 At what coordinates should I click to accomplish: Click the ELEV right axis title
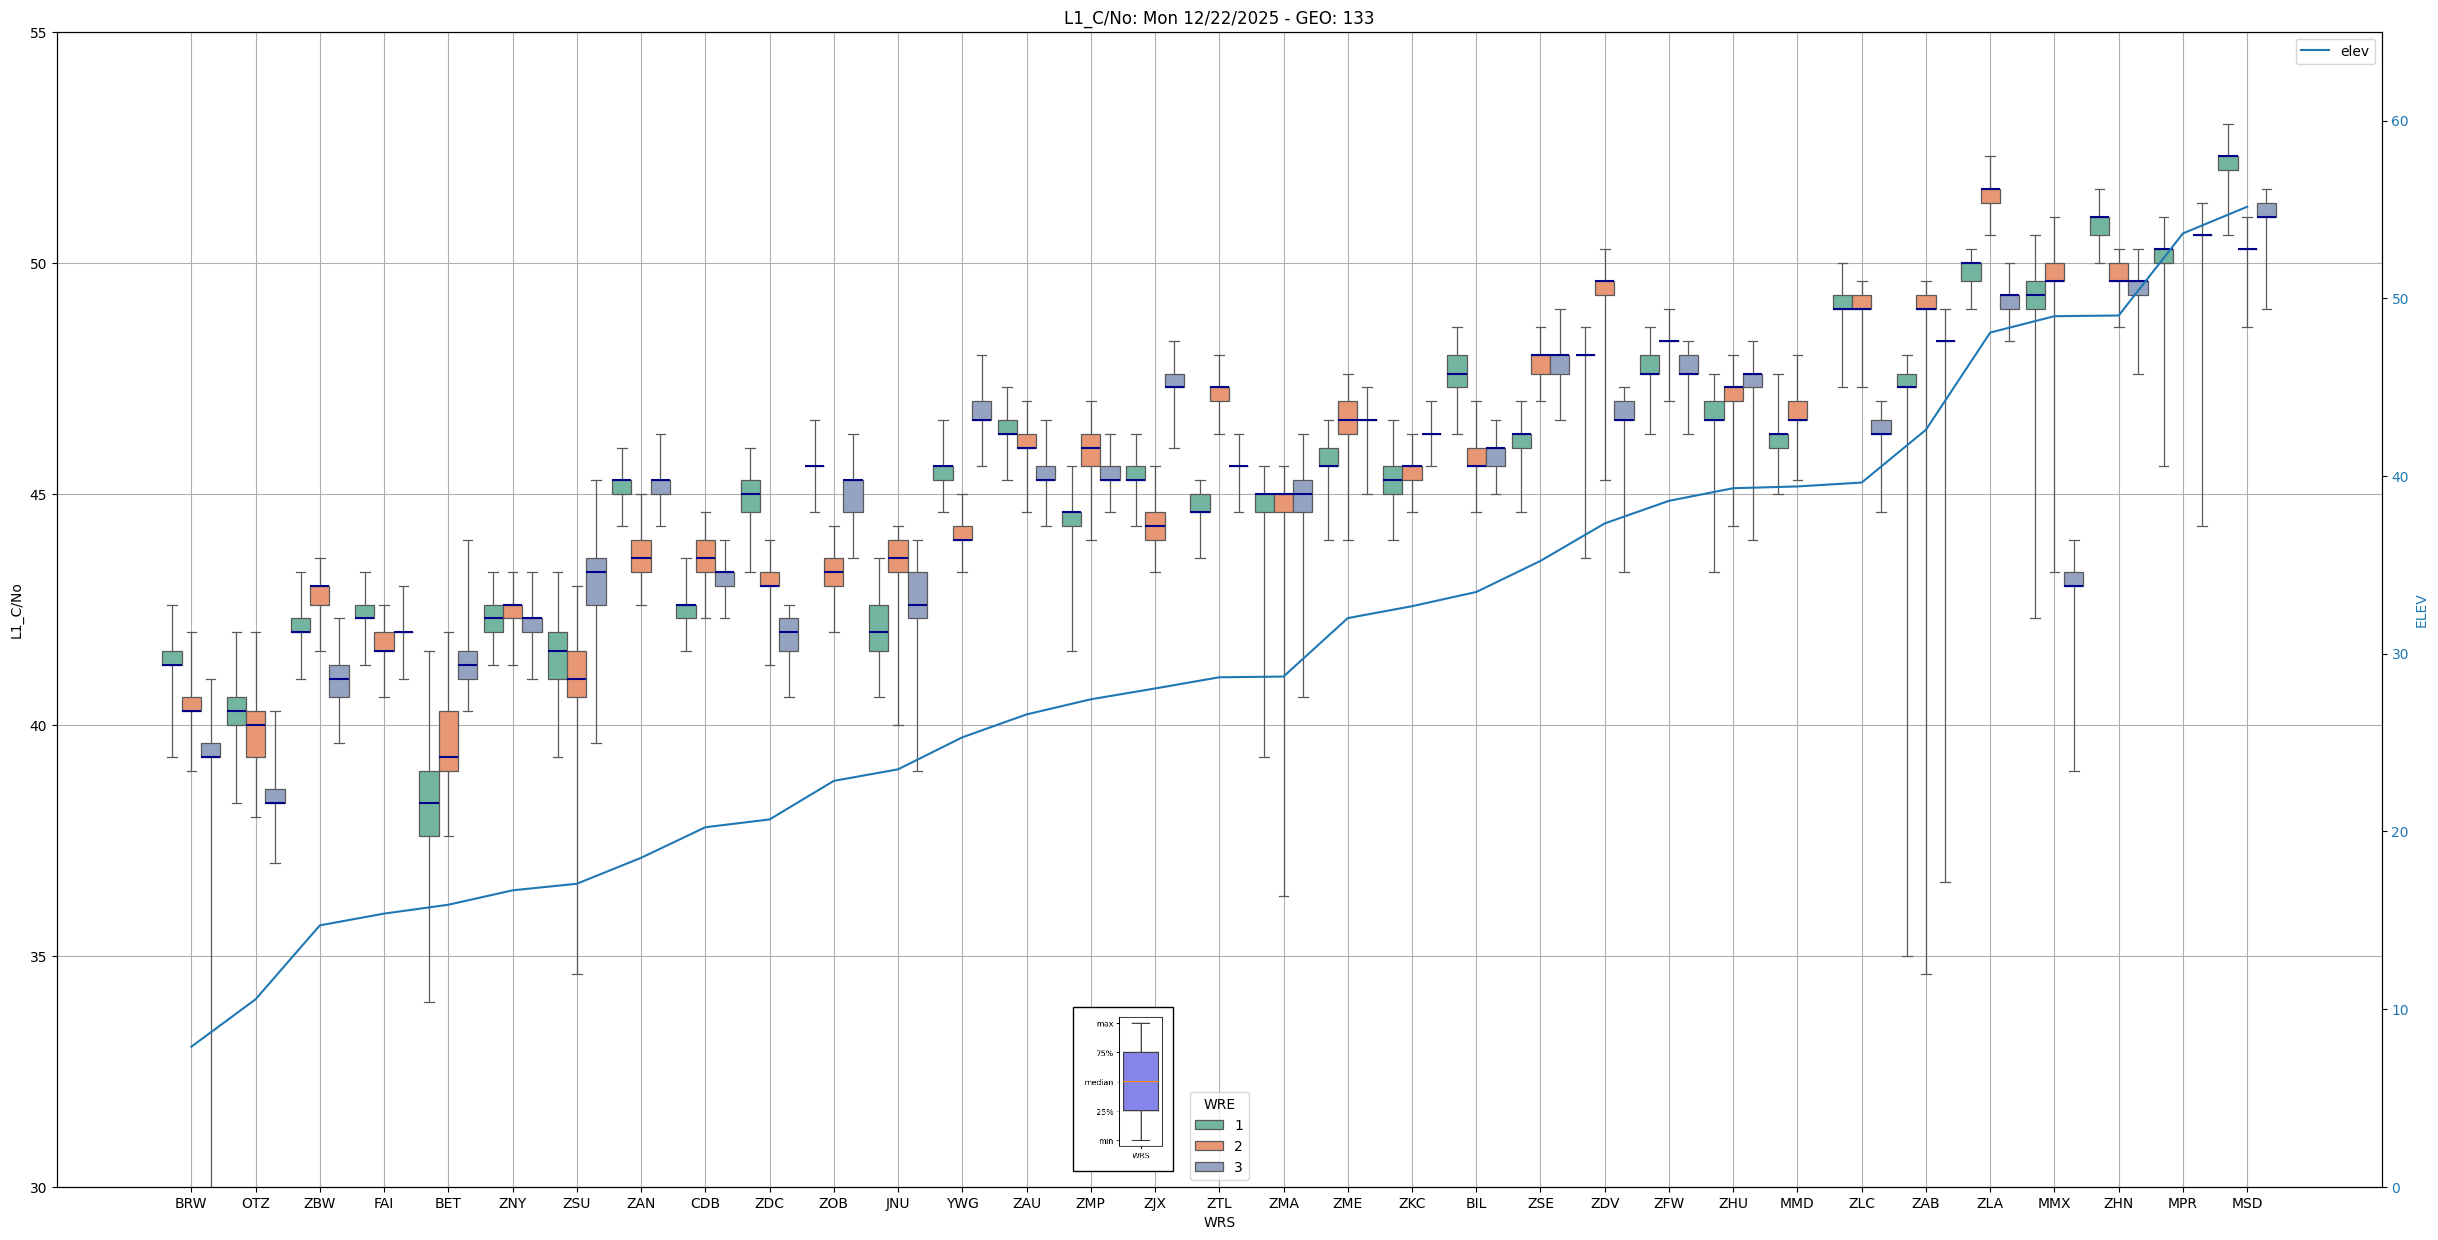pos(2421,611)
